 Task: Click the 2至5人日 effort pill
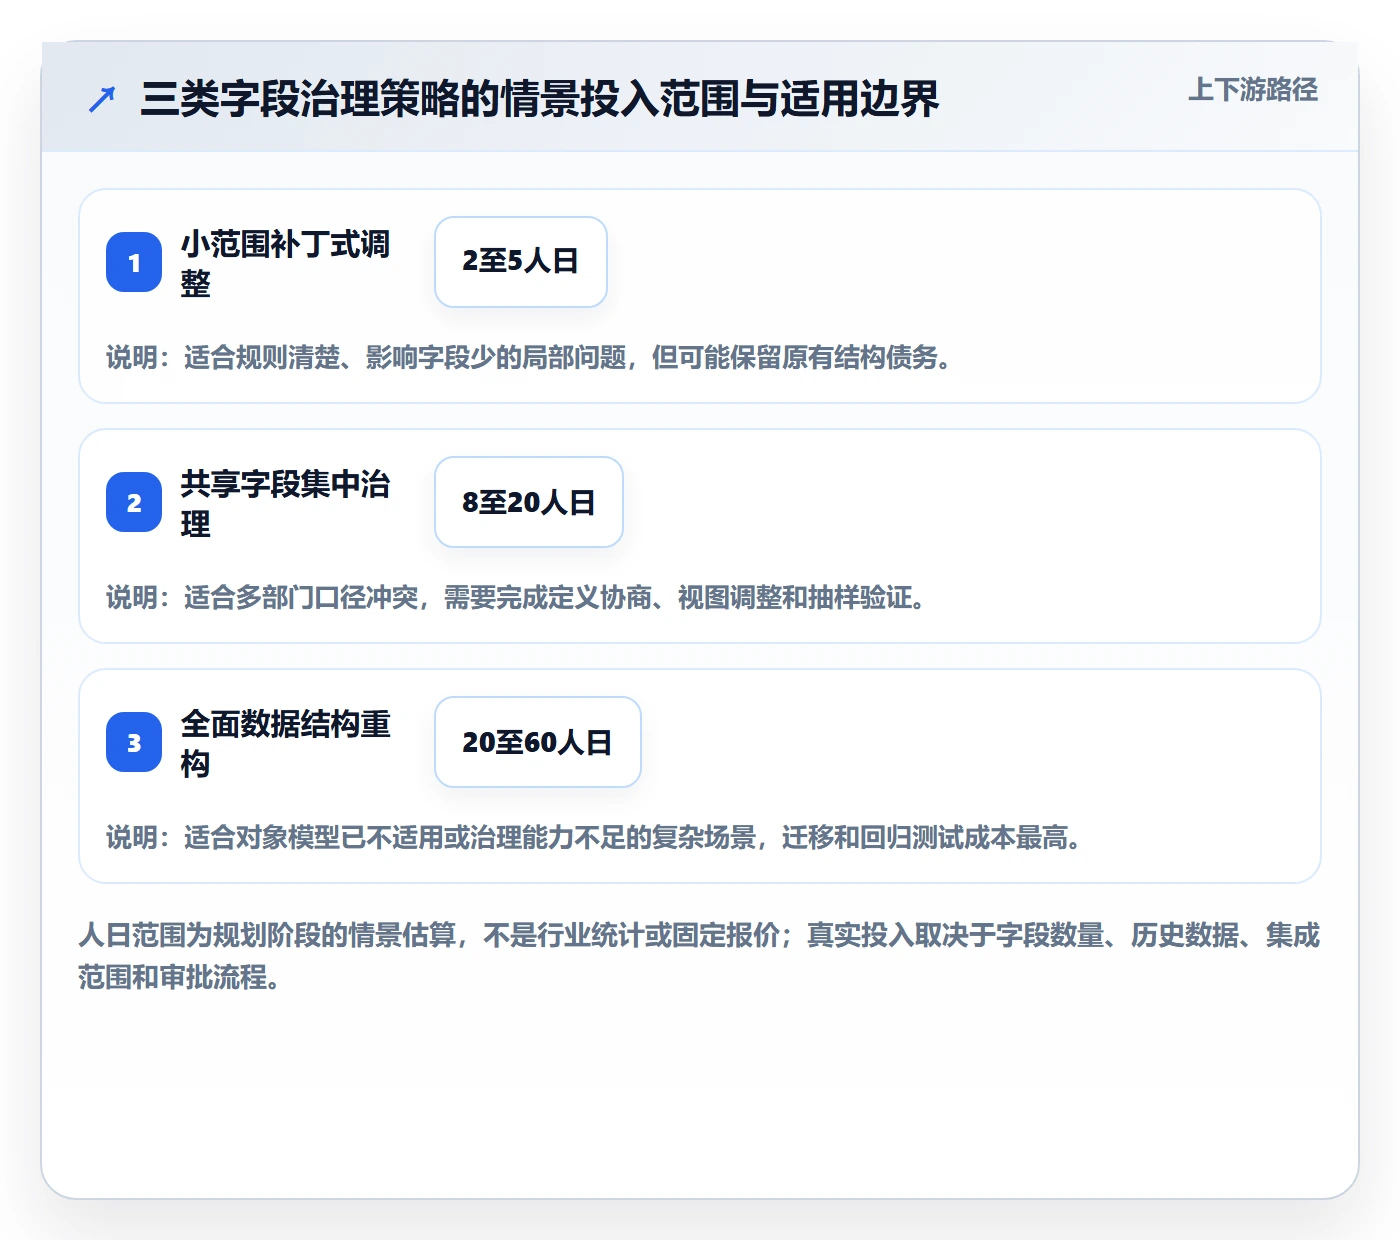(x=521, y=262)
